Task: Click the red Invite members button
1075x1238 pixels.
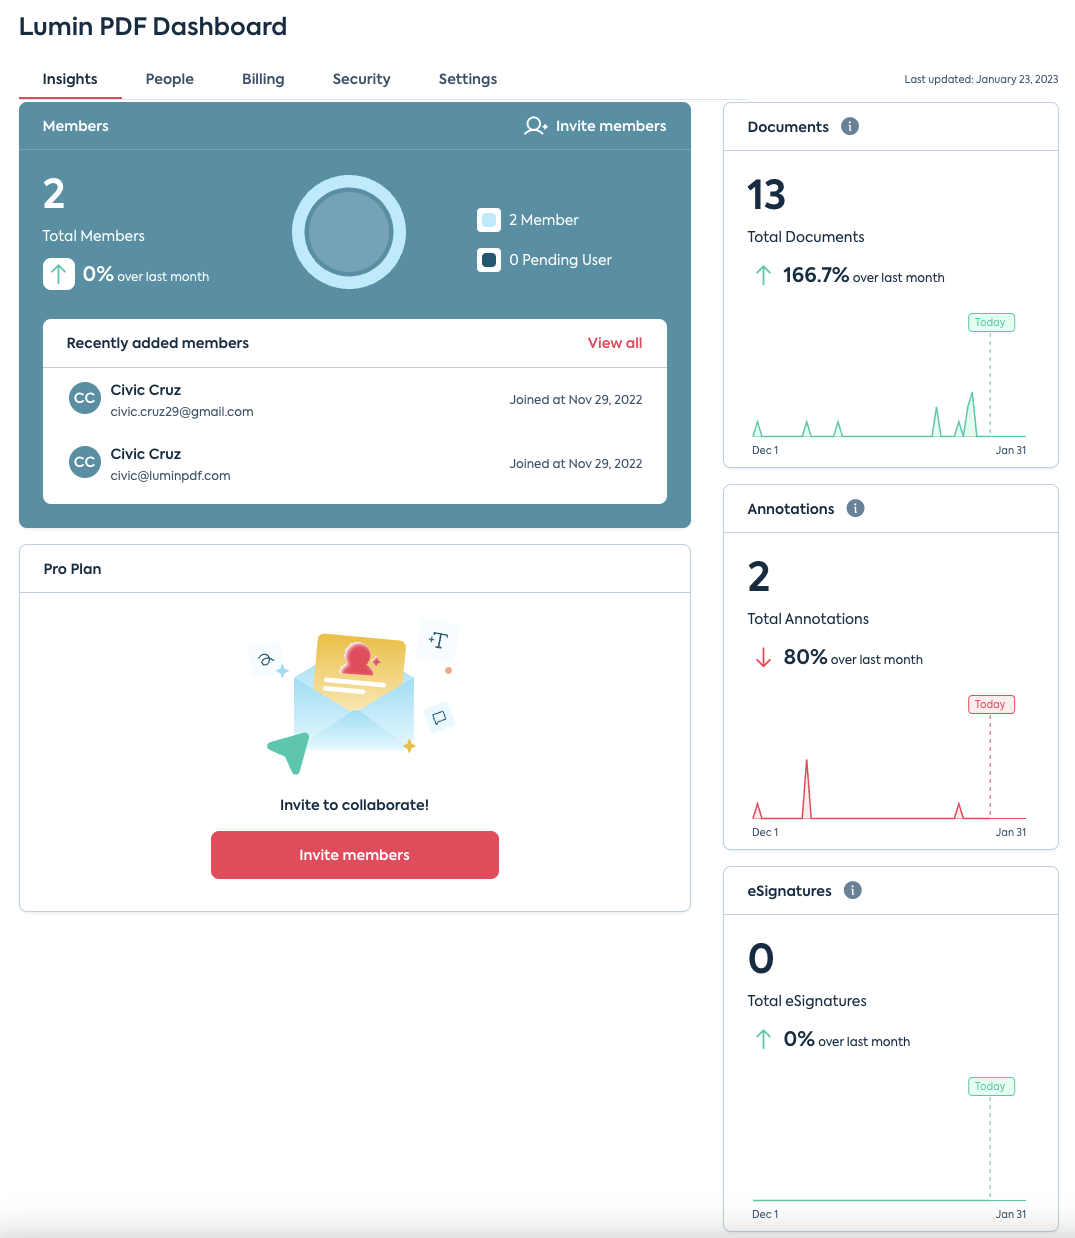Action: 354,855
